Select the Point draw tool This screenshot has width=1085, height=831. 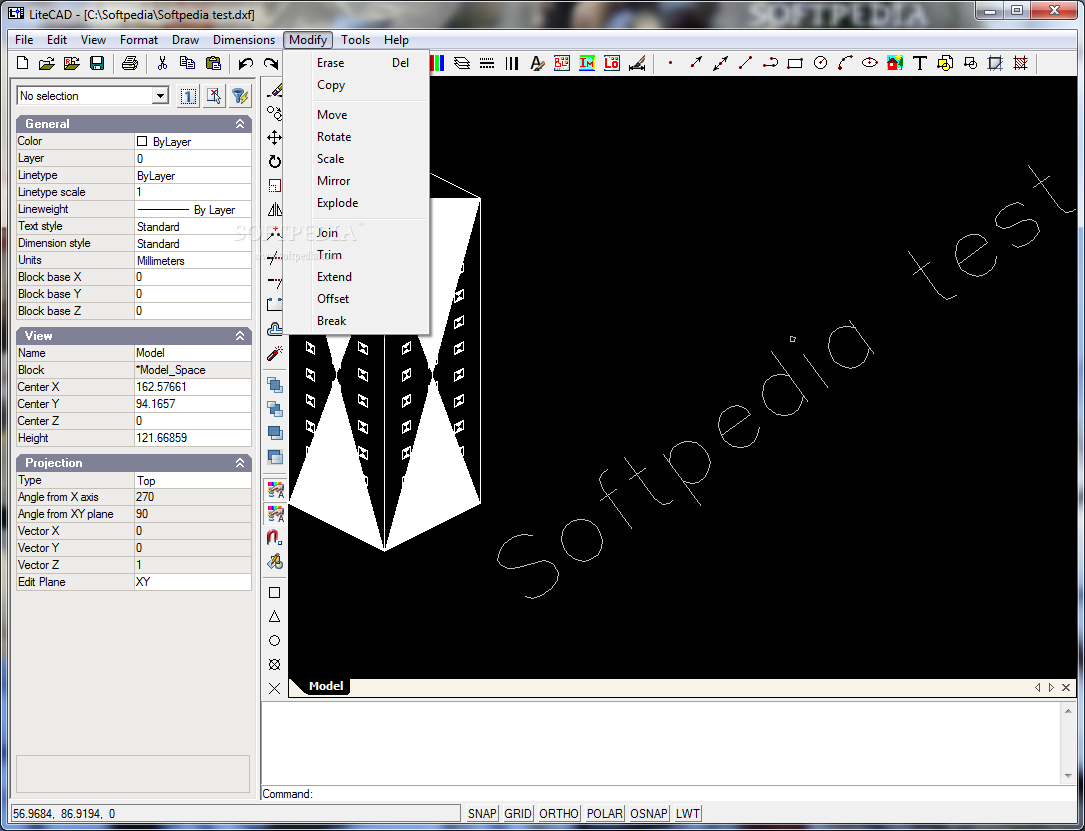[x=670, y=64]
